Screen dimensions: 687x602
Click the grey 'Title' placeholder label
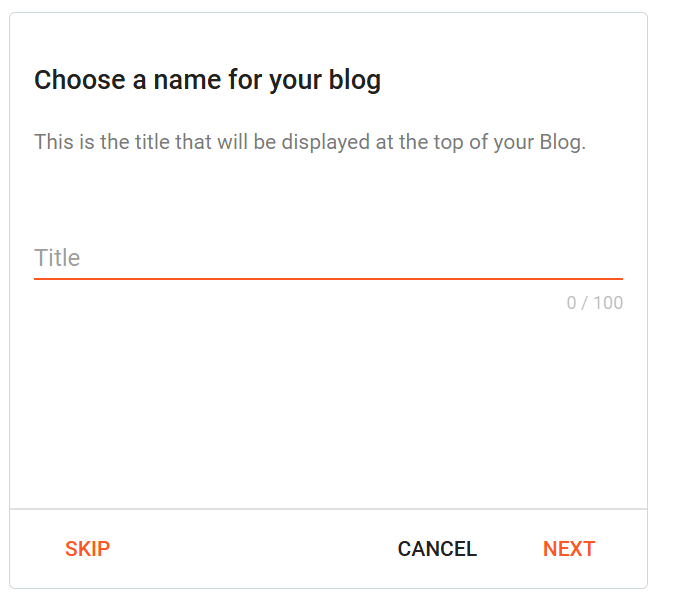pos(57,258)
